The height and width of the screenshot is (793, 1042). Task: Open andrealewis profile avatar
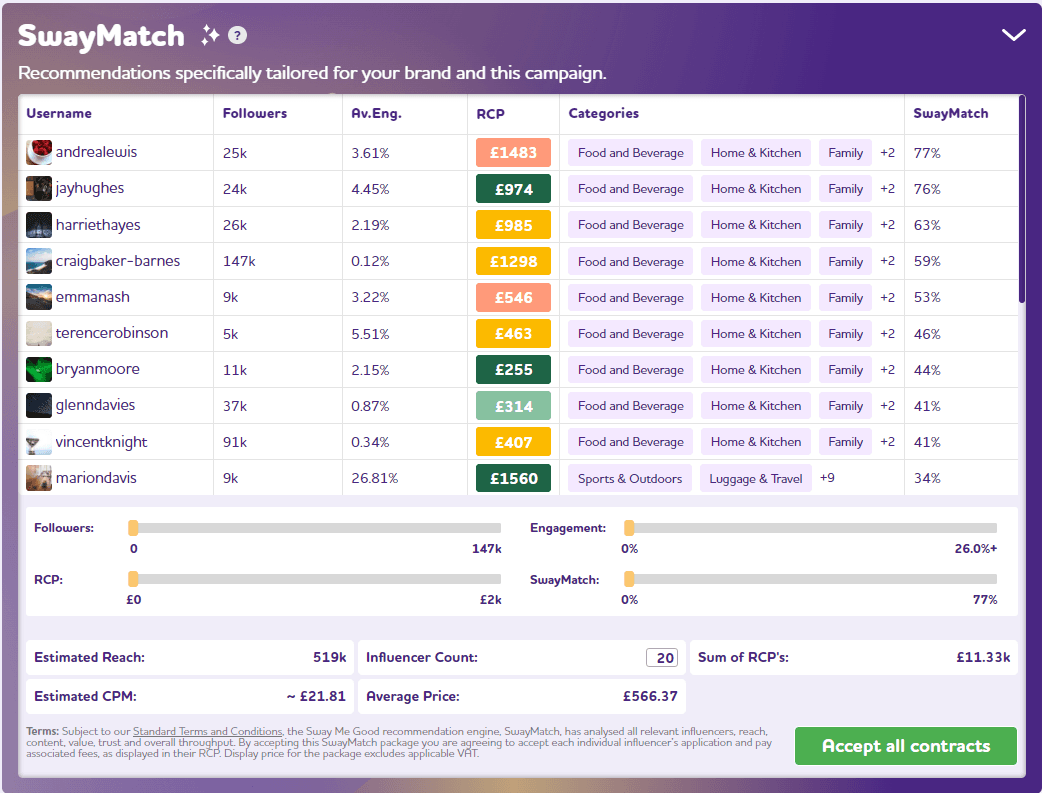39,152
